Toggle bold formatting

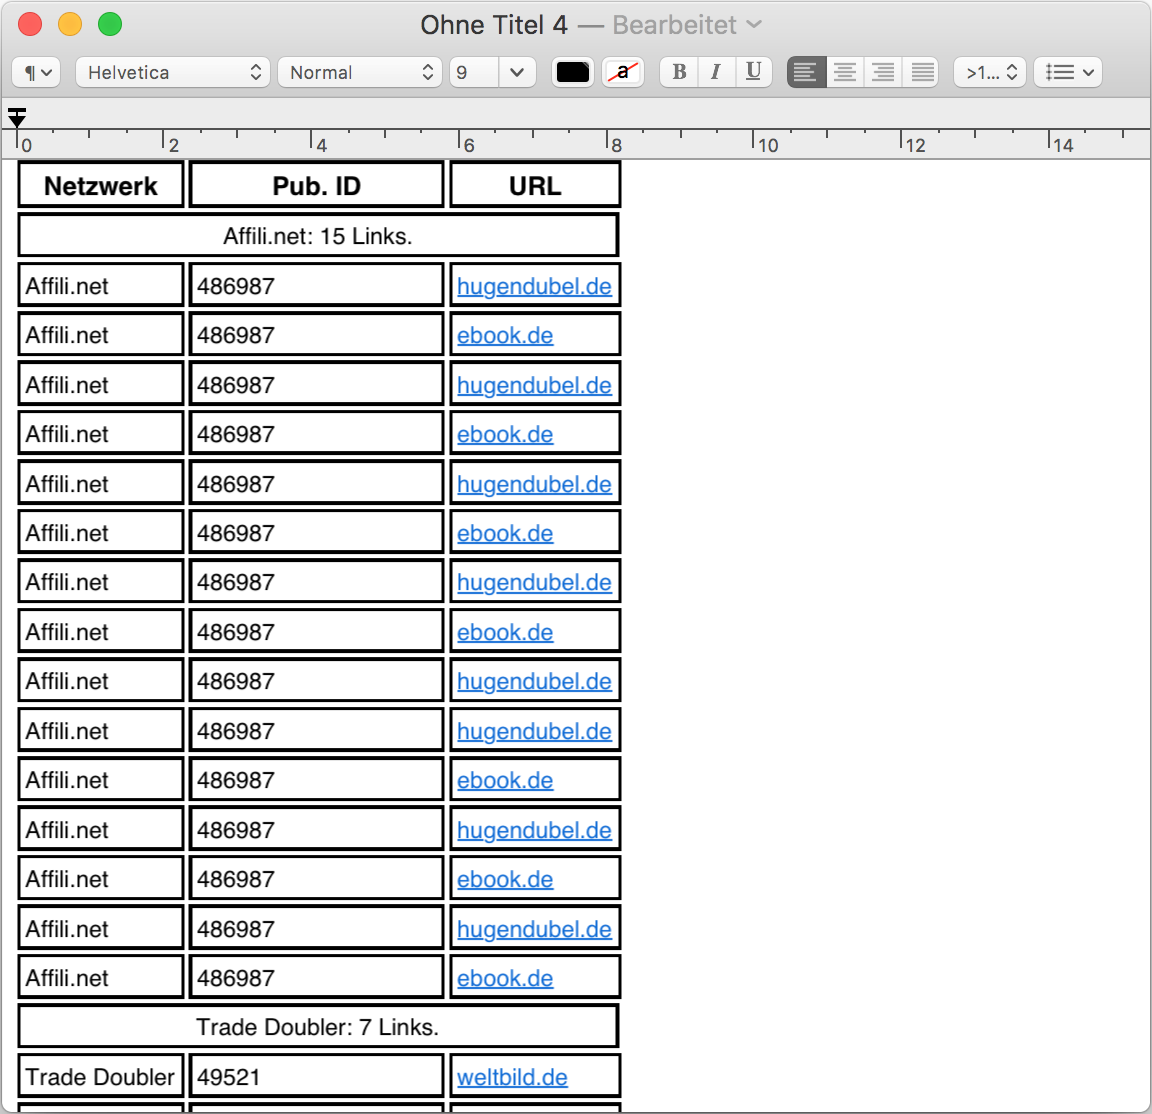tap(679, 72)
